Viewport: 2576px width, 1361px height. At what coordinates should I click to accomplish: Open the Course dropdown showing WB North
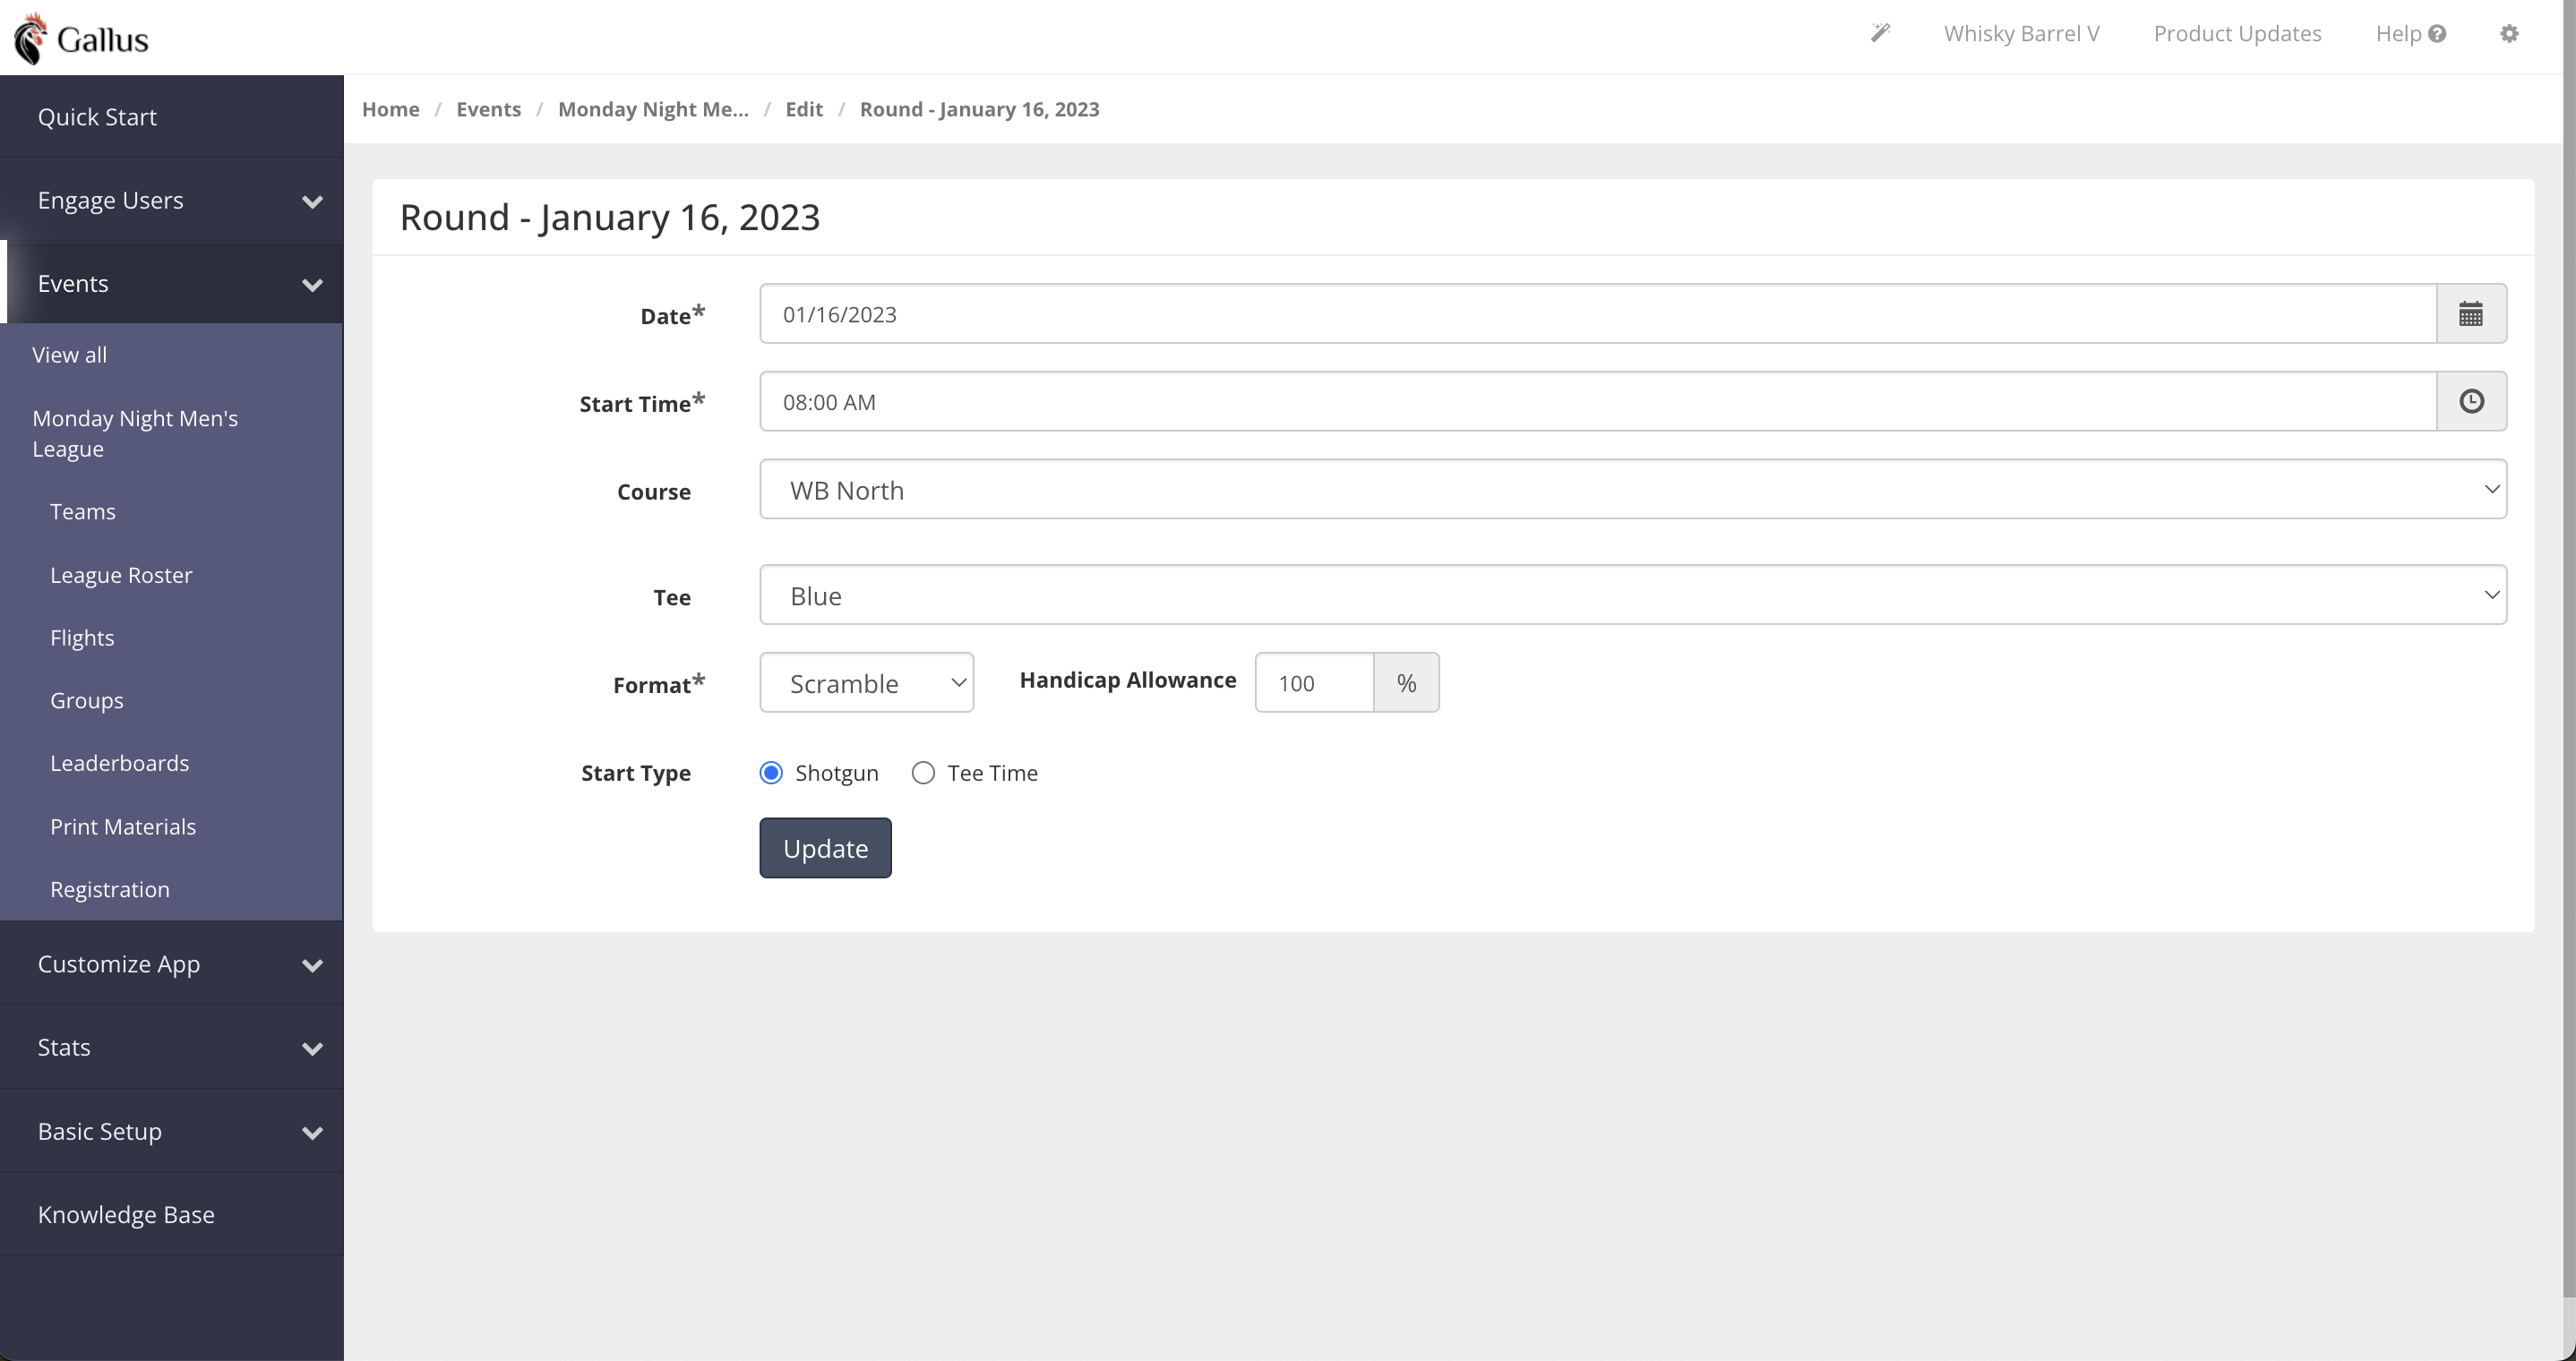click(1632, 489)
